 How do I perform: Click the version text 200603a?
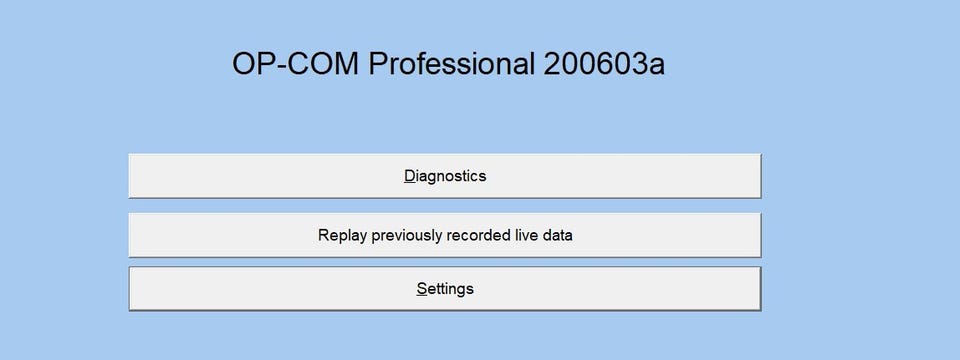point(604,64)
